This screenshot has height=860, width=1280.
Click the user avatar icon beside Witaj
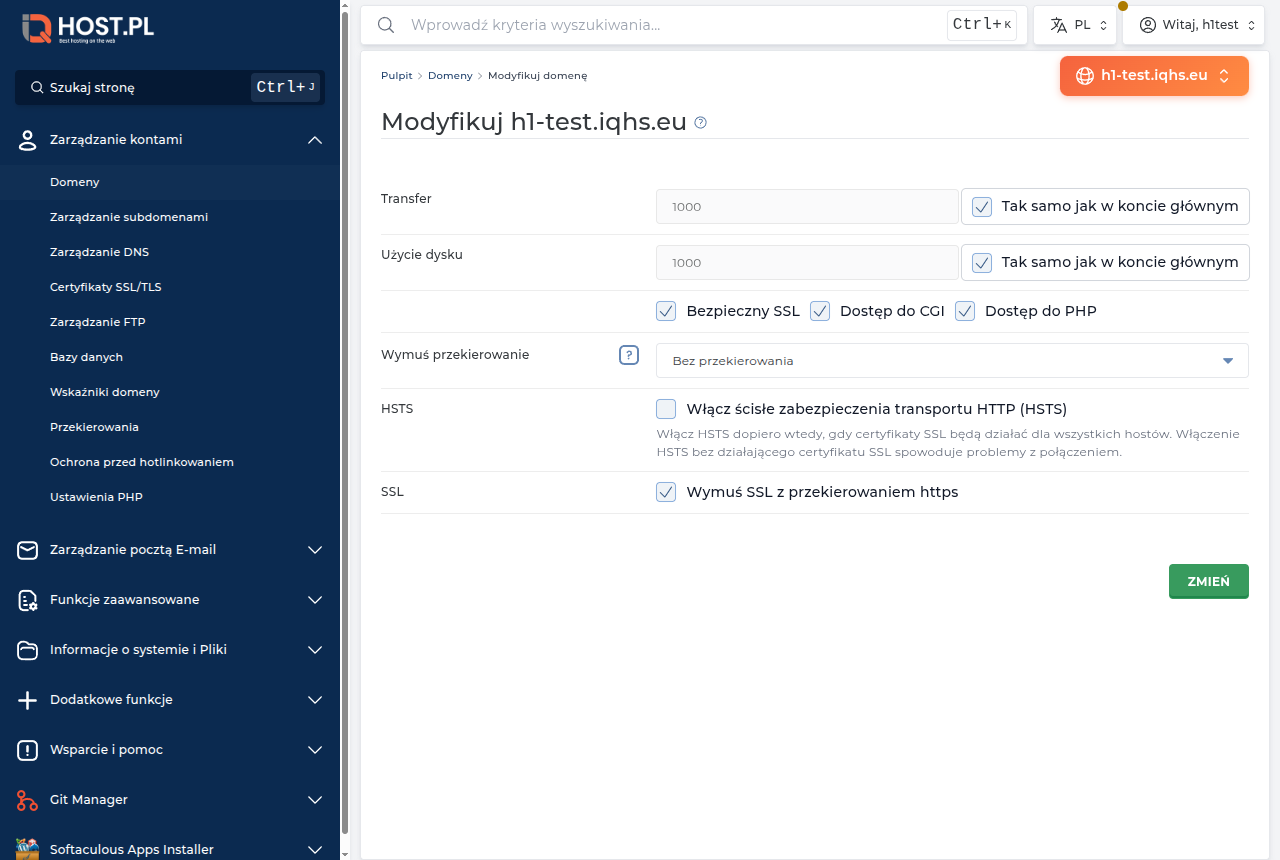(x=1147, y=25)
